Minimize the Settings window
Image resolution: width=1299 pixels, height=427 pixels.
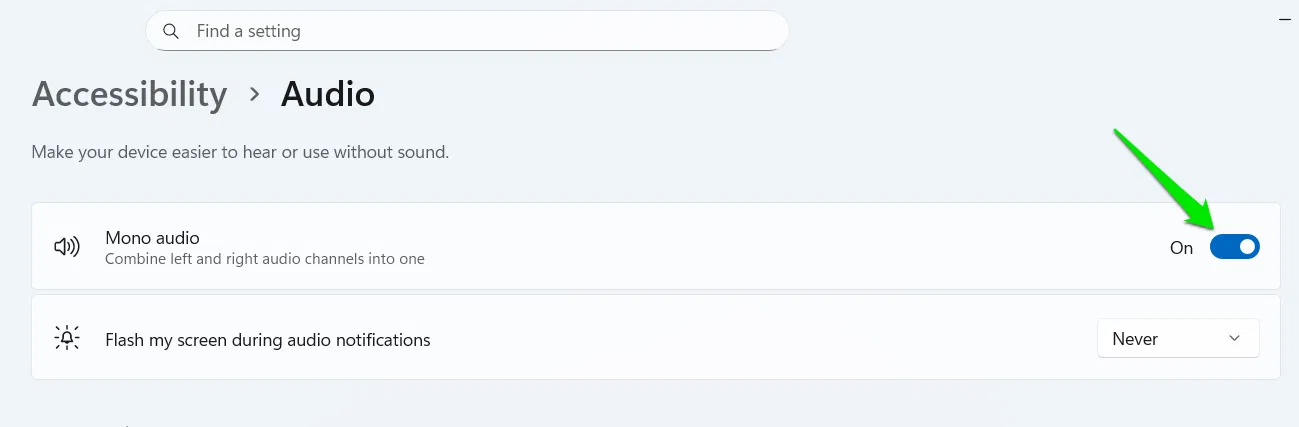[x=1286, y=19]
